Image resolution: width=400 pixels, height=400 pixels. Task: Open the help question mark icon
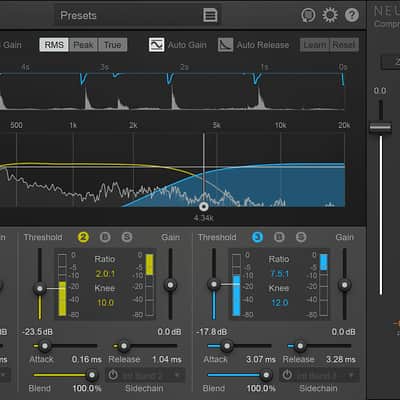(352, 15)
